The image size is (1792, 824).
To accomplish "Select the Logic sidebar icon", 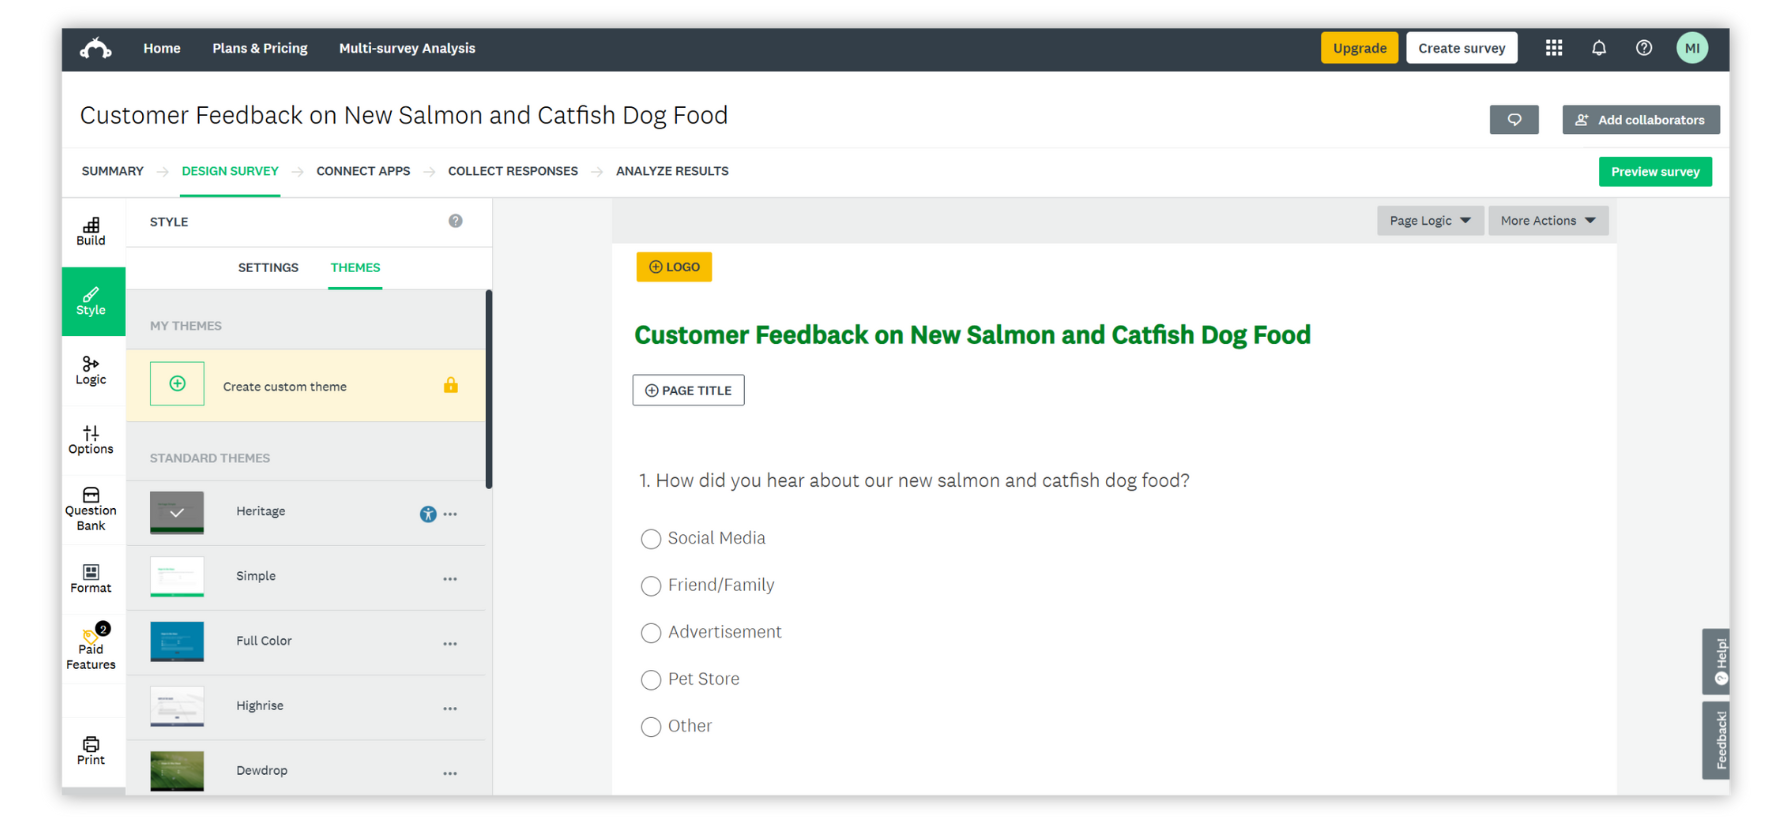I will click(91, 371).
